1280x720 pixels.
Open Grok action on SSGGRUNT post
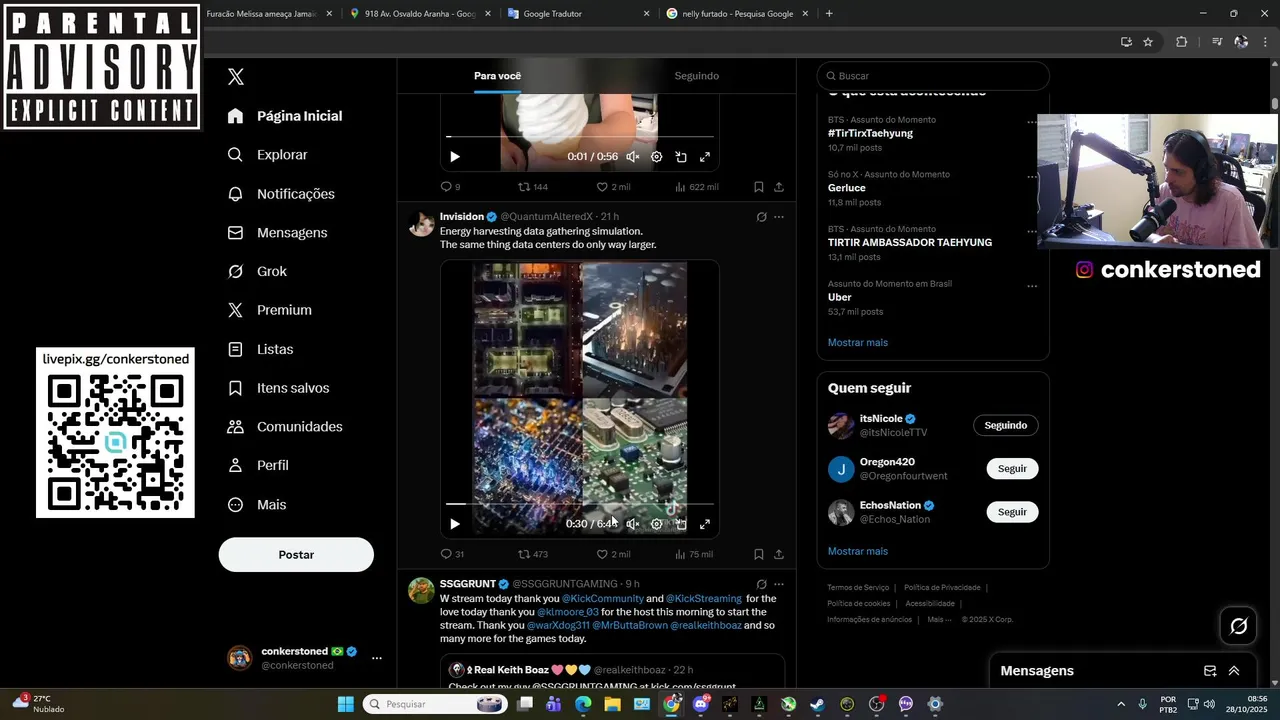(x=761, y=584)
